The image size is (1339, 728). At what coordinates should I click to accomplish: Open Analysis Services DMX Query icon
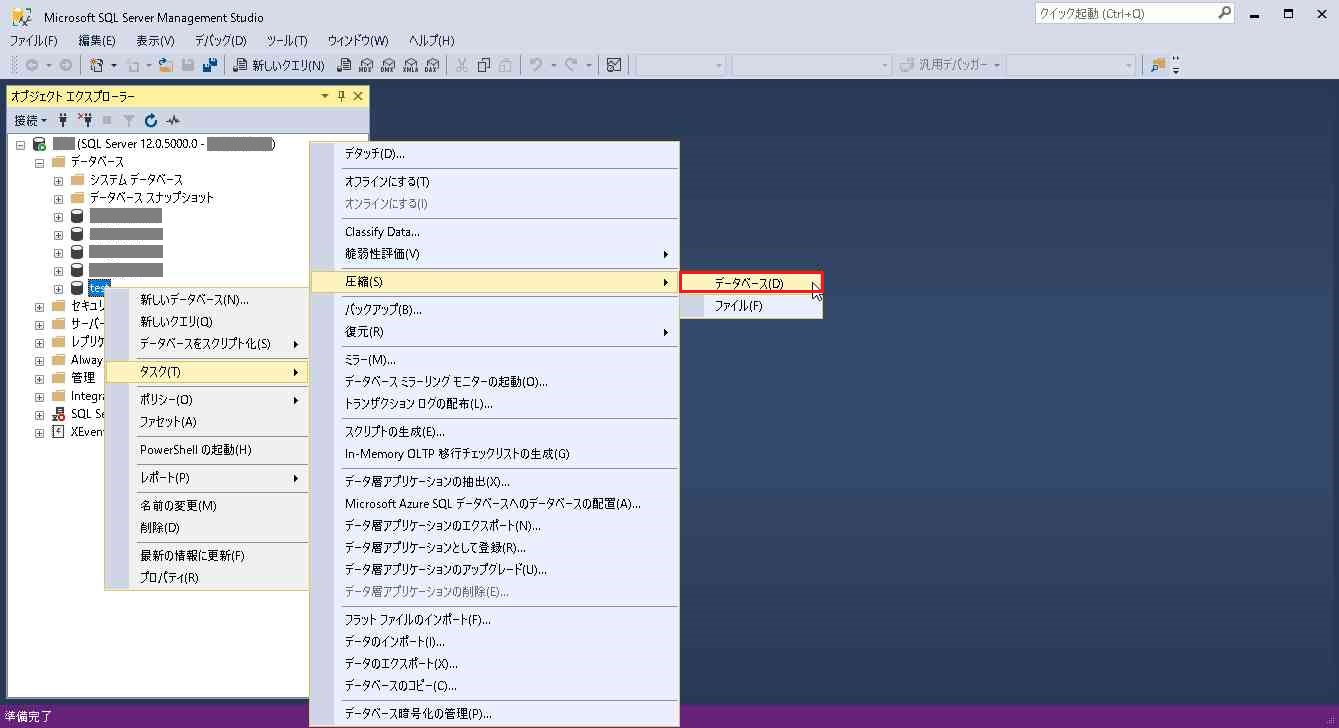point(388,65)
